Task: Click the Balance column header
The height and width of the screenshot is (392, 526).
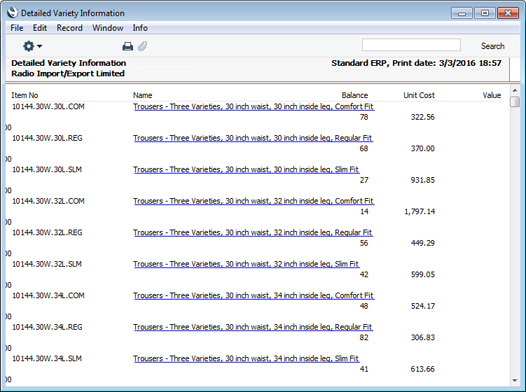Action: (355, 95)
